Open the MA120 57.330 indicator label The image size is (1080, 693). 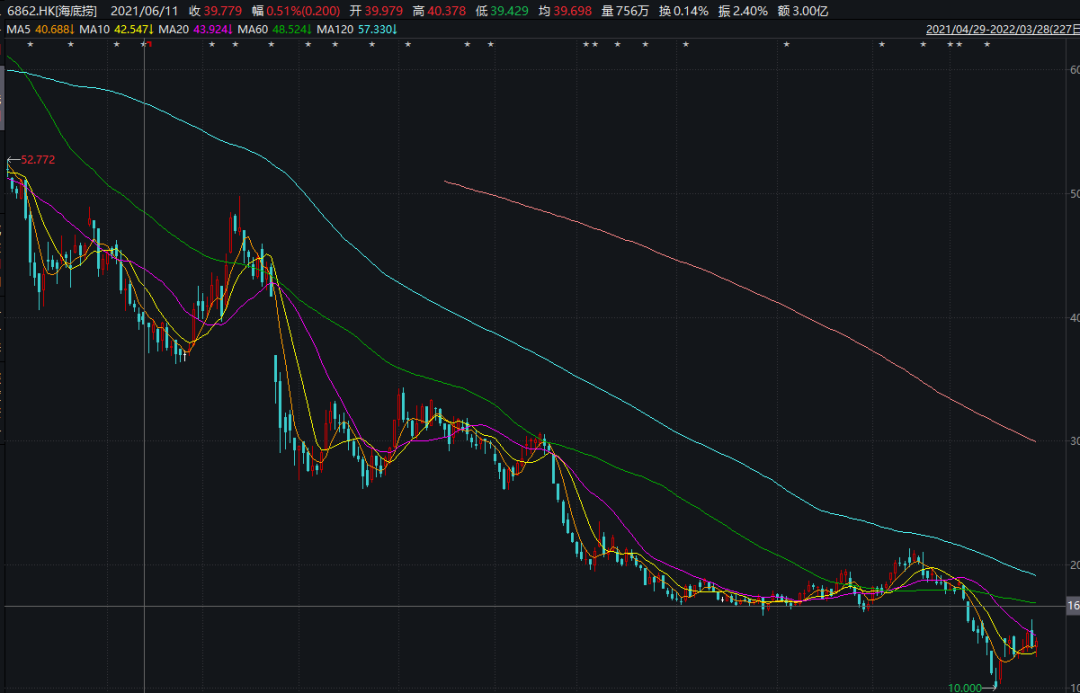(x=358, y=30)
